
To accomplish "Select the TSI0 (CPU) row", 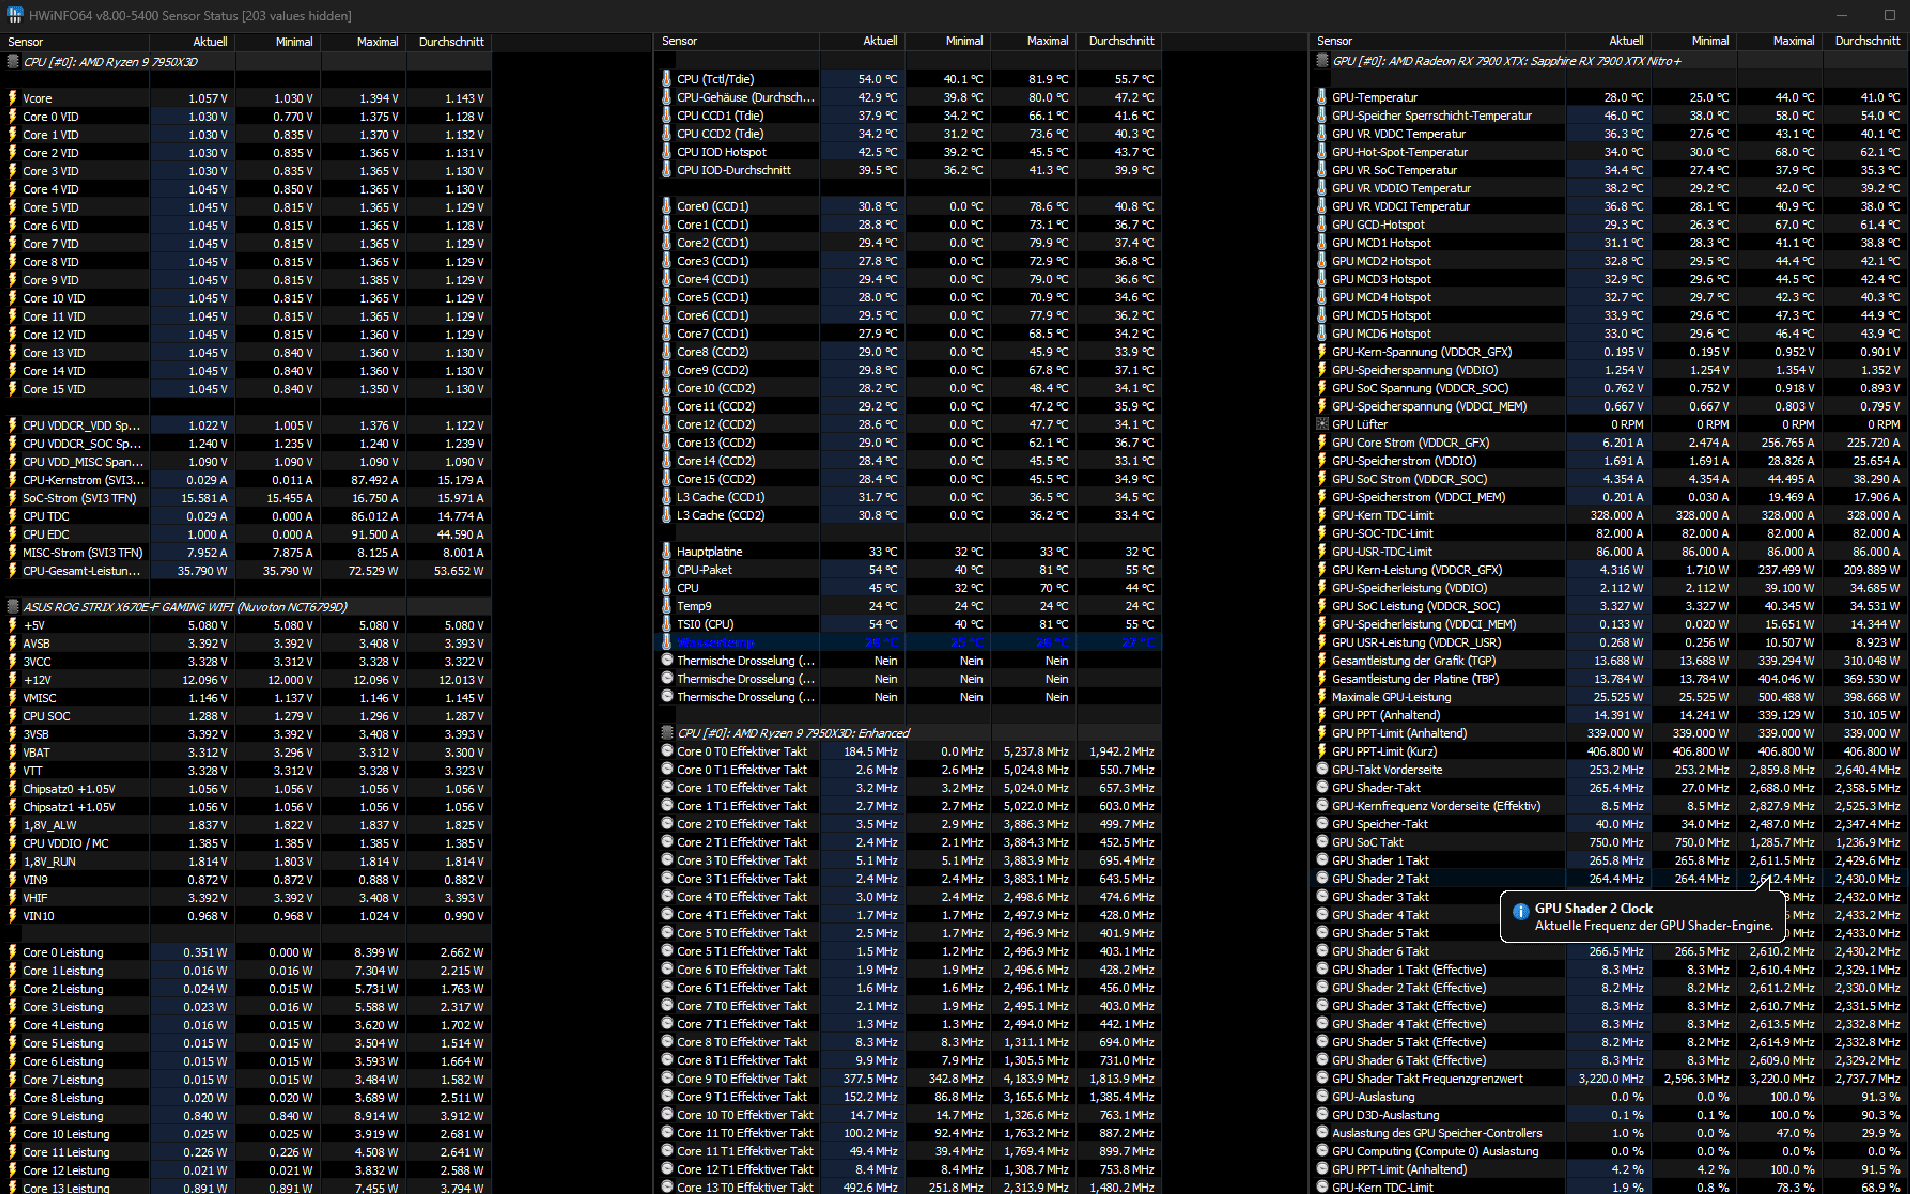I will [909, 624].
